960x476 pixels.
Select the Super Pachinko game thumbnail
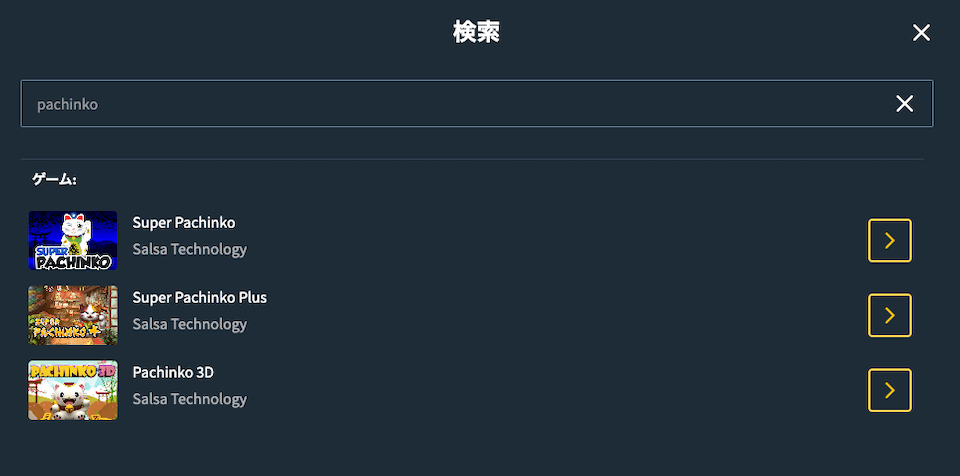[73, 240]
